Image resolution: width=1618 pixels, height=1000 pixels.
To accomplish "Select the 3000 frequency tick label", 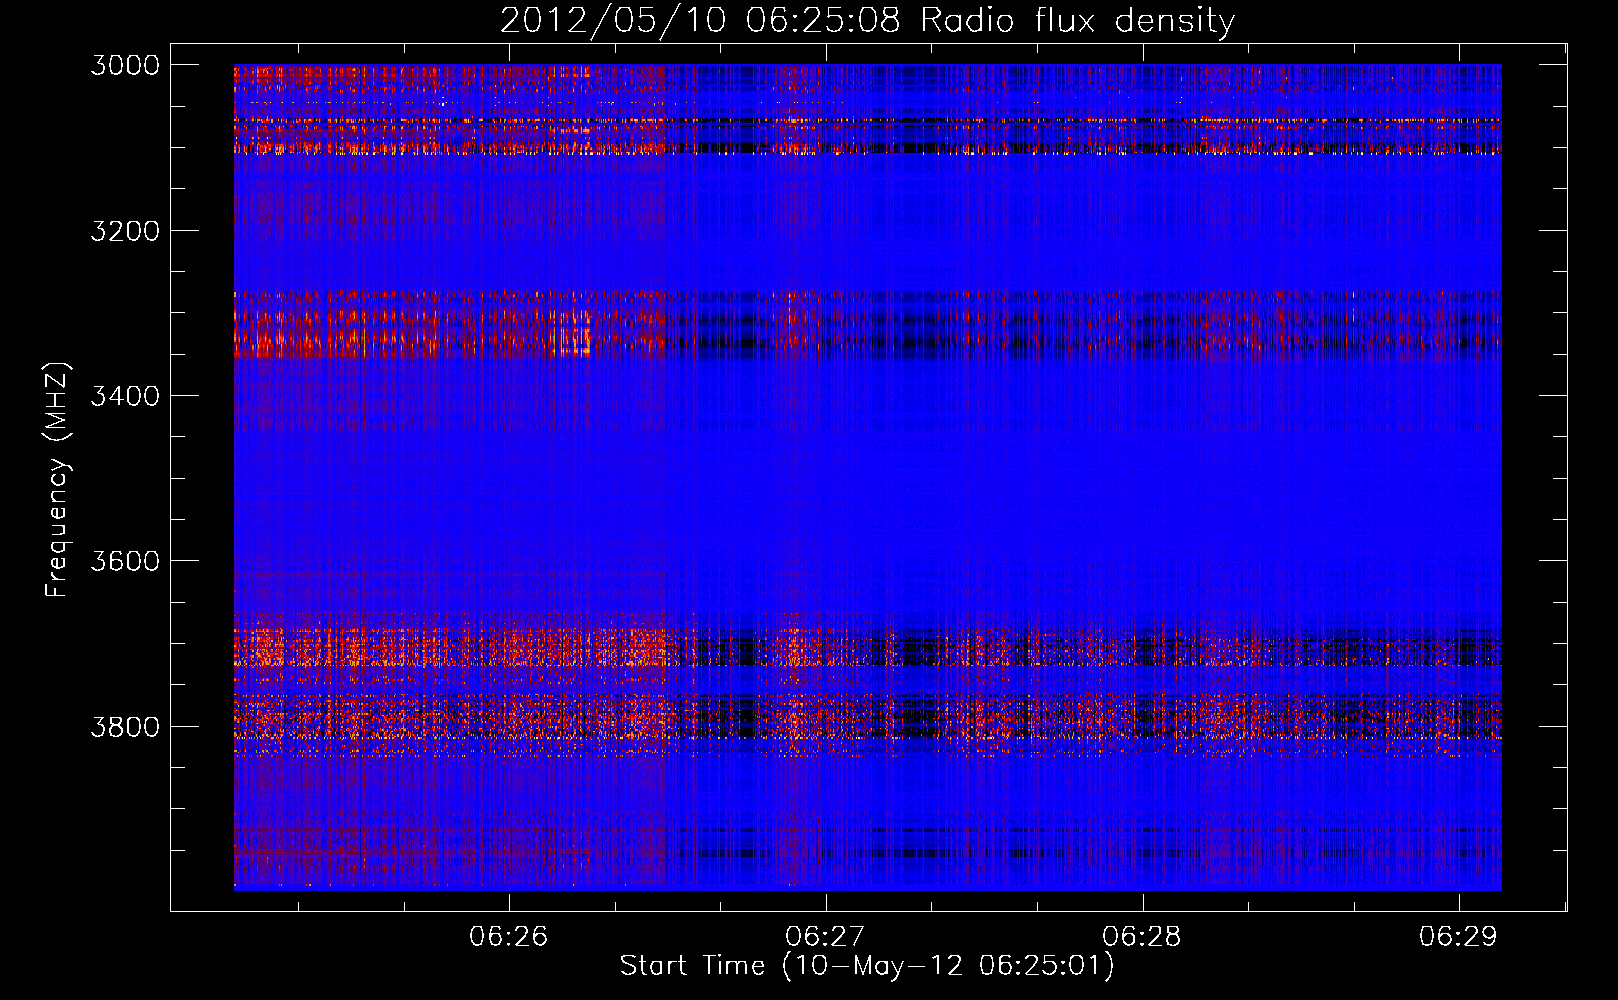I will coord(125,65).
